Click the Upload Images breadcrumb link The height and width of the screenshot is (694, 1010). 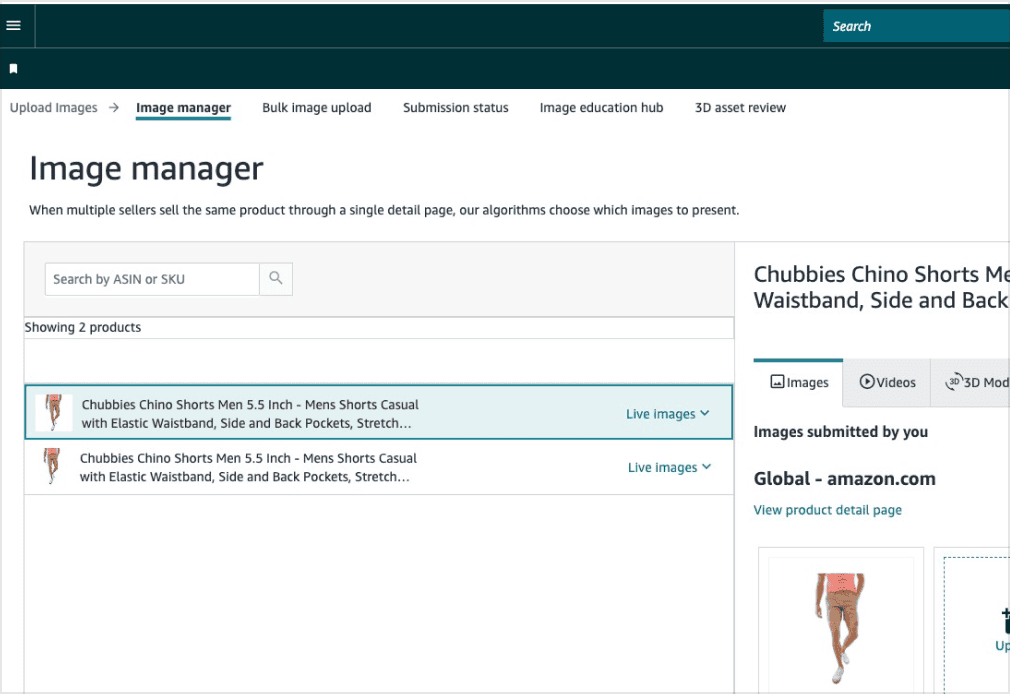[54, 108]
